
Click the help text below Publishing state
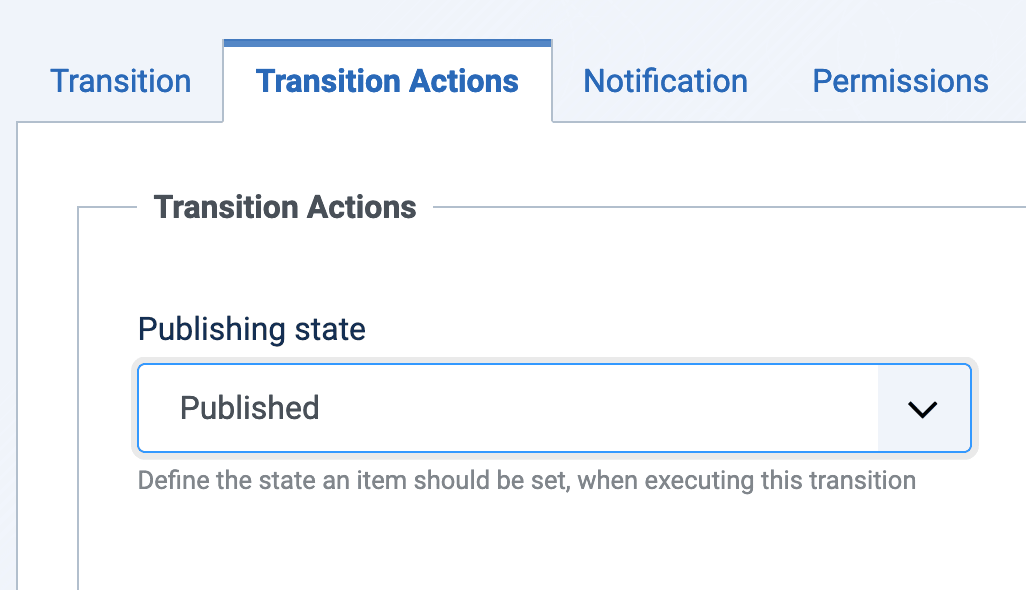[526, 480]
